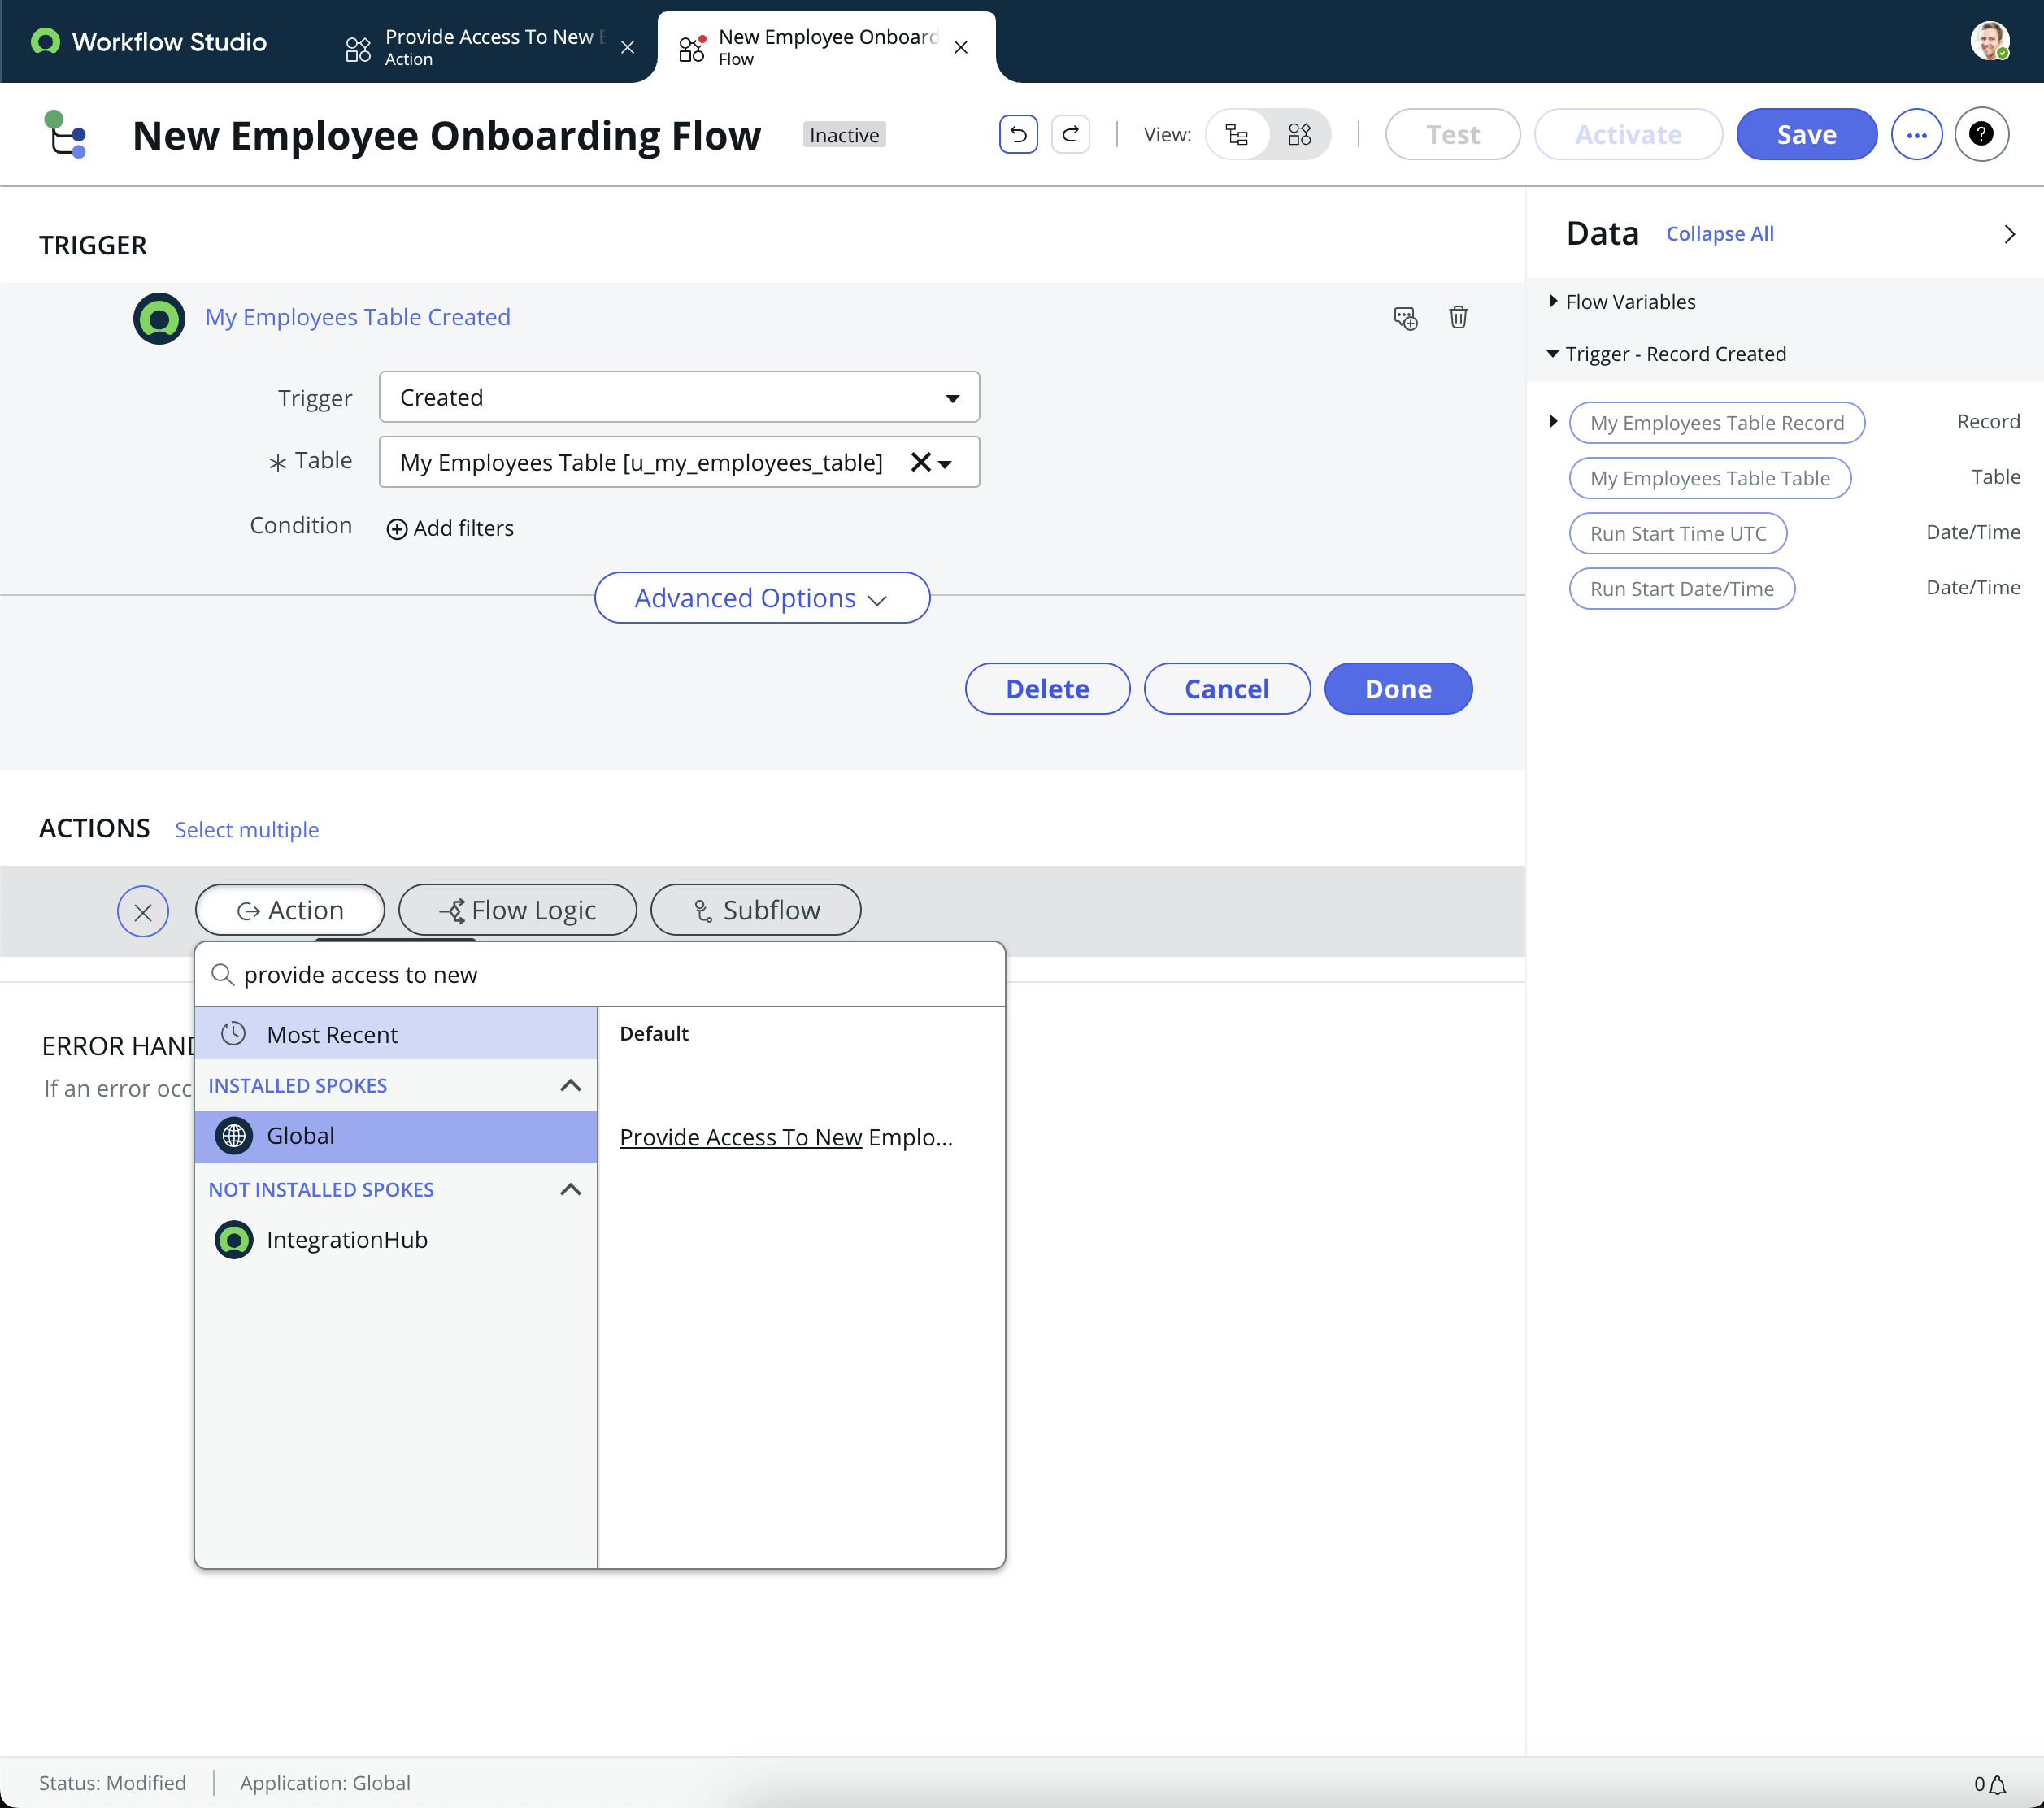Click the Global globe icon
Viewport: 2044px width, 1808px height.
pyautogui.click(x=234, y=1136)
